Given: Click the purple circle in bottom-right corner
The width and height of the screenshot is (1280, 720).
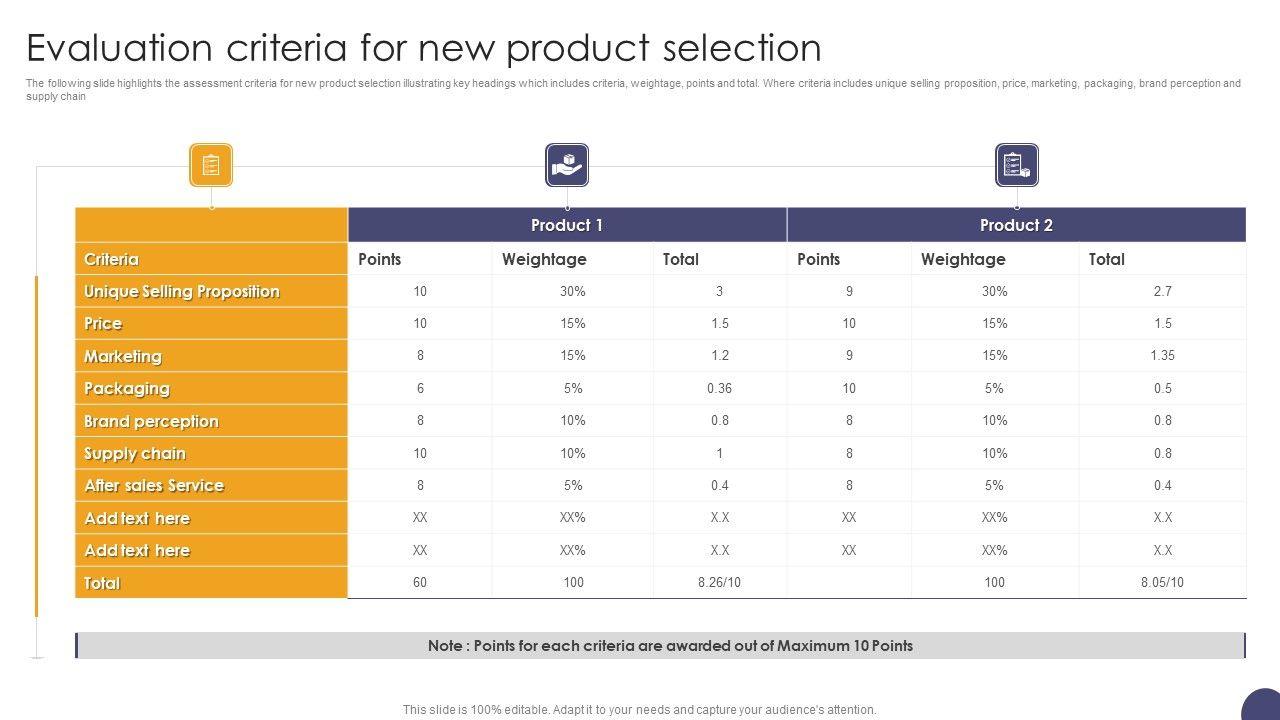Looking at the screenshot, I should pyautogui.click(x=1262, y=706).
